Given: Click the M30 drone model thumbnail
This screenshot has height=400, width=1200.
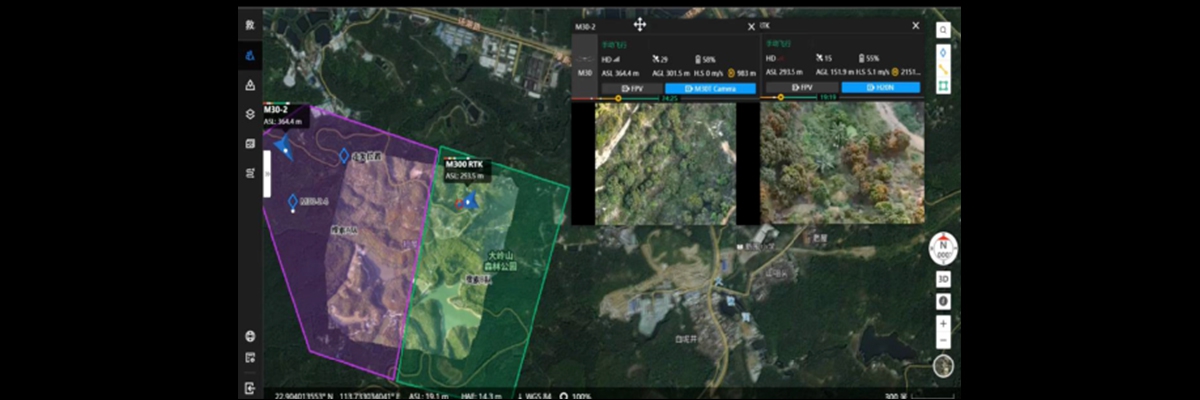Looking at the screenshot, I should tap(585, 72).
